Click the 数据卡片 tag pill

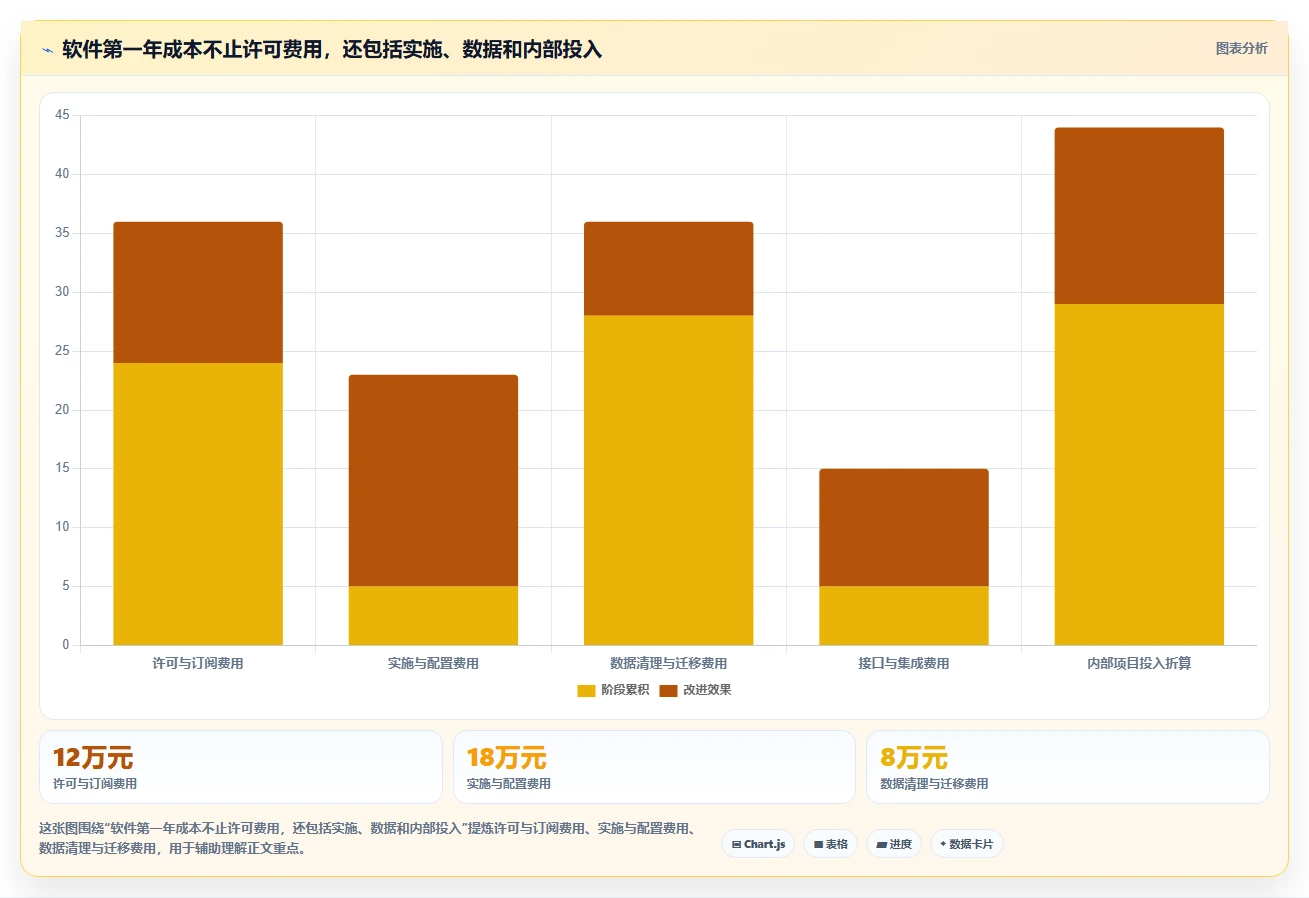click(x=967, y=844)
